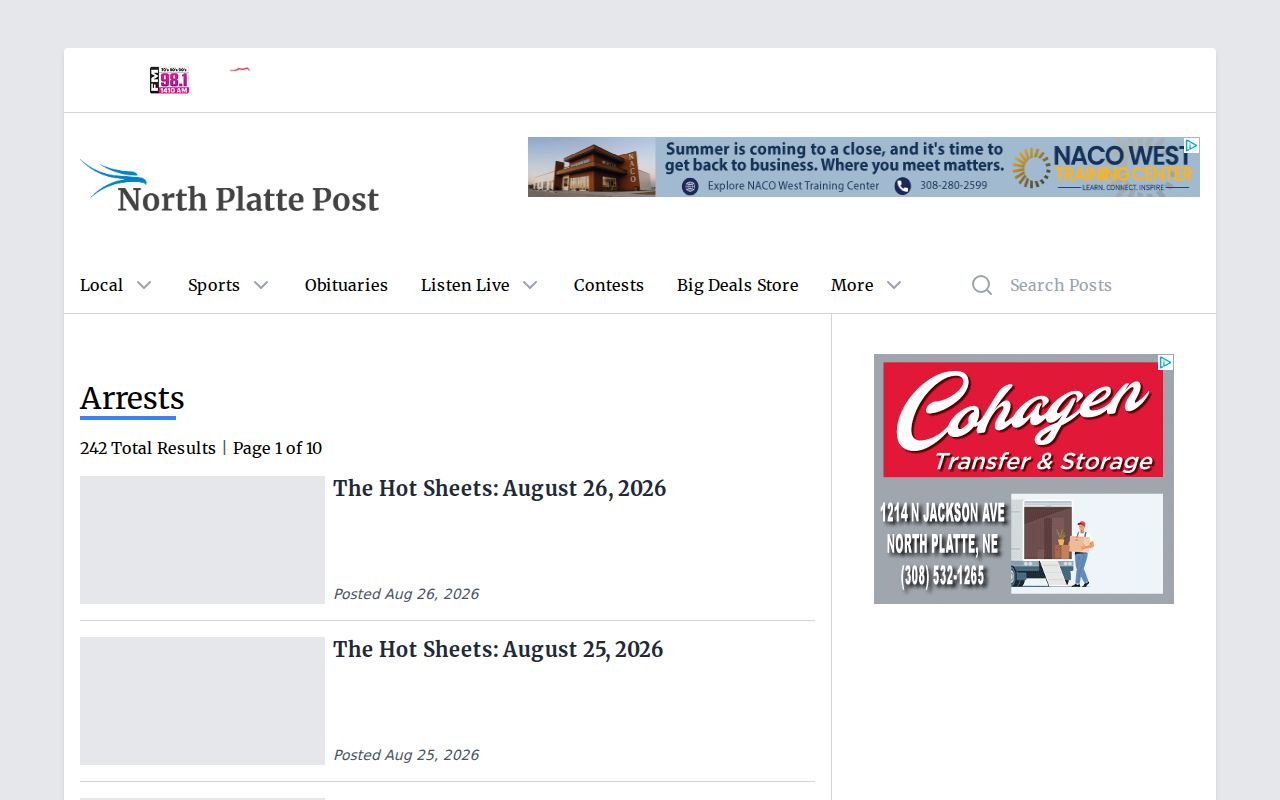This screenshot has height=800, width=1280.
Task: Click the '242 Total Results' text
Action: [x=148, y=448]
